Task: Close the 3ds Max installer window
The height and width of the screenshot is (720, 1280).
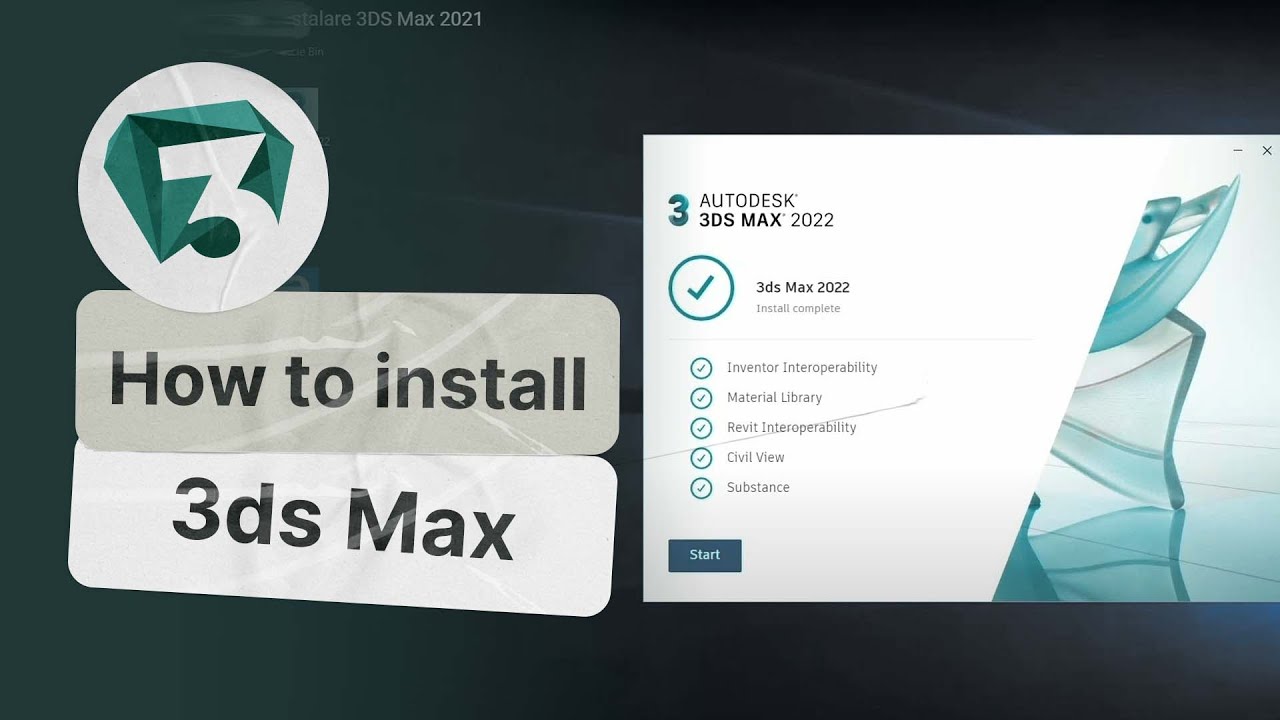Action: coord(1267,151)
